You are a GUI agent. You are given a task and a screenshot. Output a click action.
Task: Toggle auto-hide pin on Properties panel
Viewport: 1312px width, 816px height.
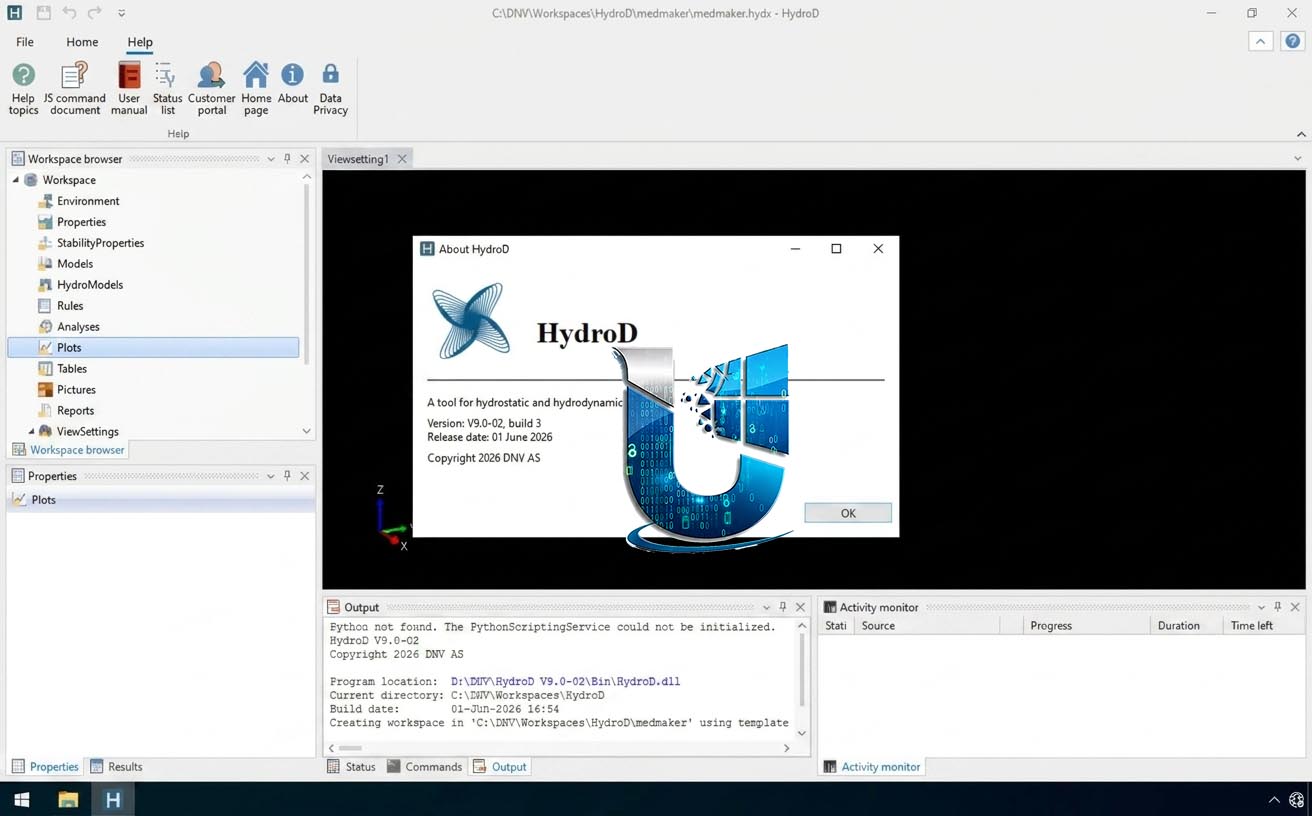pos(288,476)
